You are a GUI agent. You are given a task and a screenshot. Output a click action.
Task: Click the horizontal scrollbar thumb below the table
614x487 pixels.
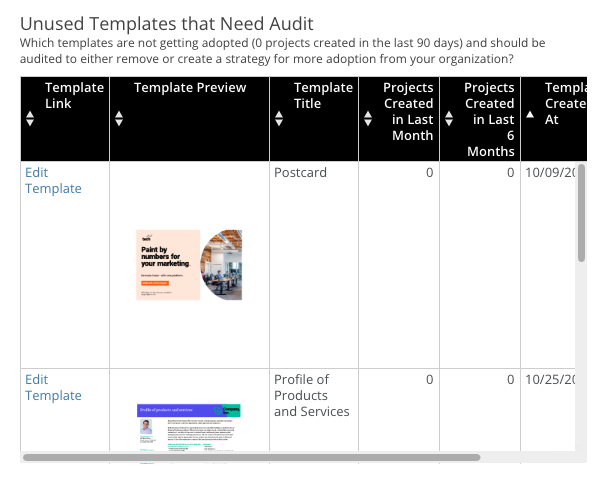pos(251,457)
